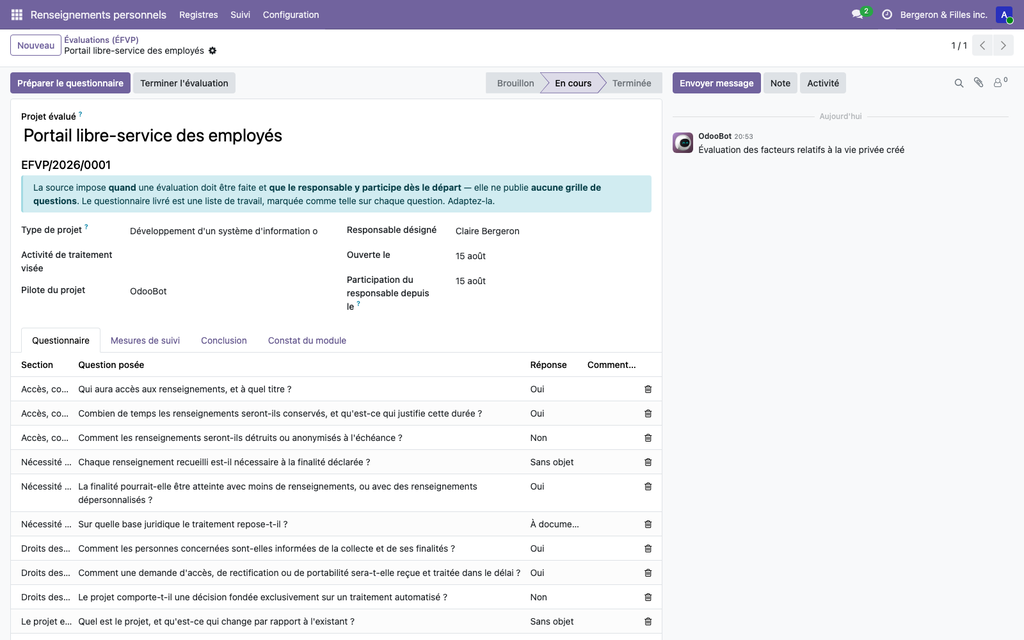The image size is (1024, 640).
Task: Click the Renseignements personnels app title
Action: coord(98,14)
